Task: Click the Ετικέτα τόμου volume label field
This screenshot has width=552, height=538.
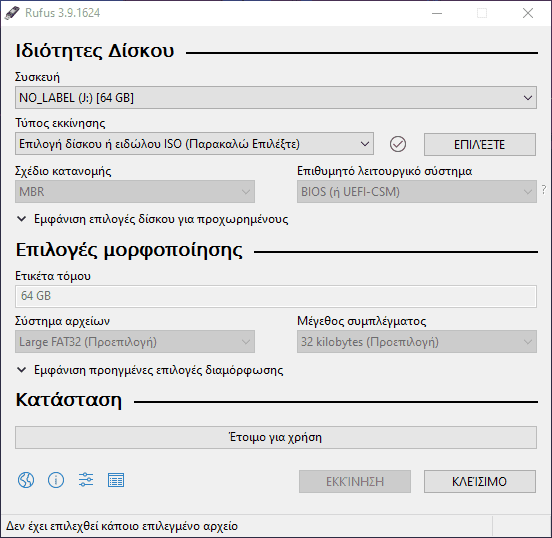Action: (x=276, y=296)
